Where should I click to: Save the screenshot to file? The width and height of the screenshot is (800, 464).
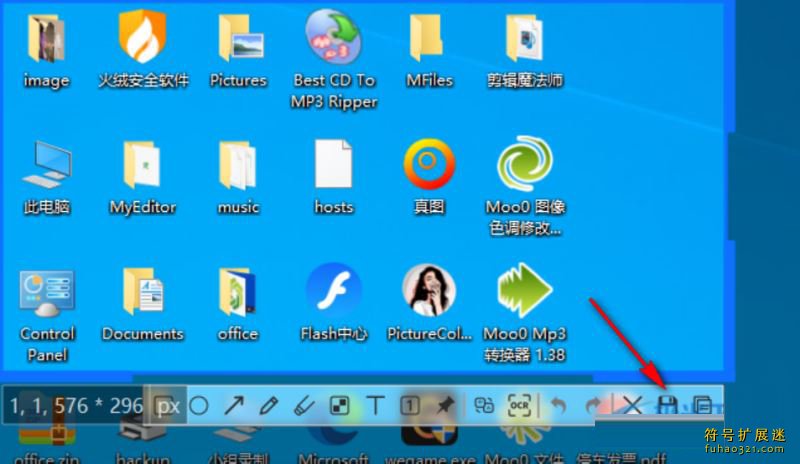coord(667,405)
